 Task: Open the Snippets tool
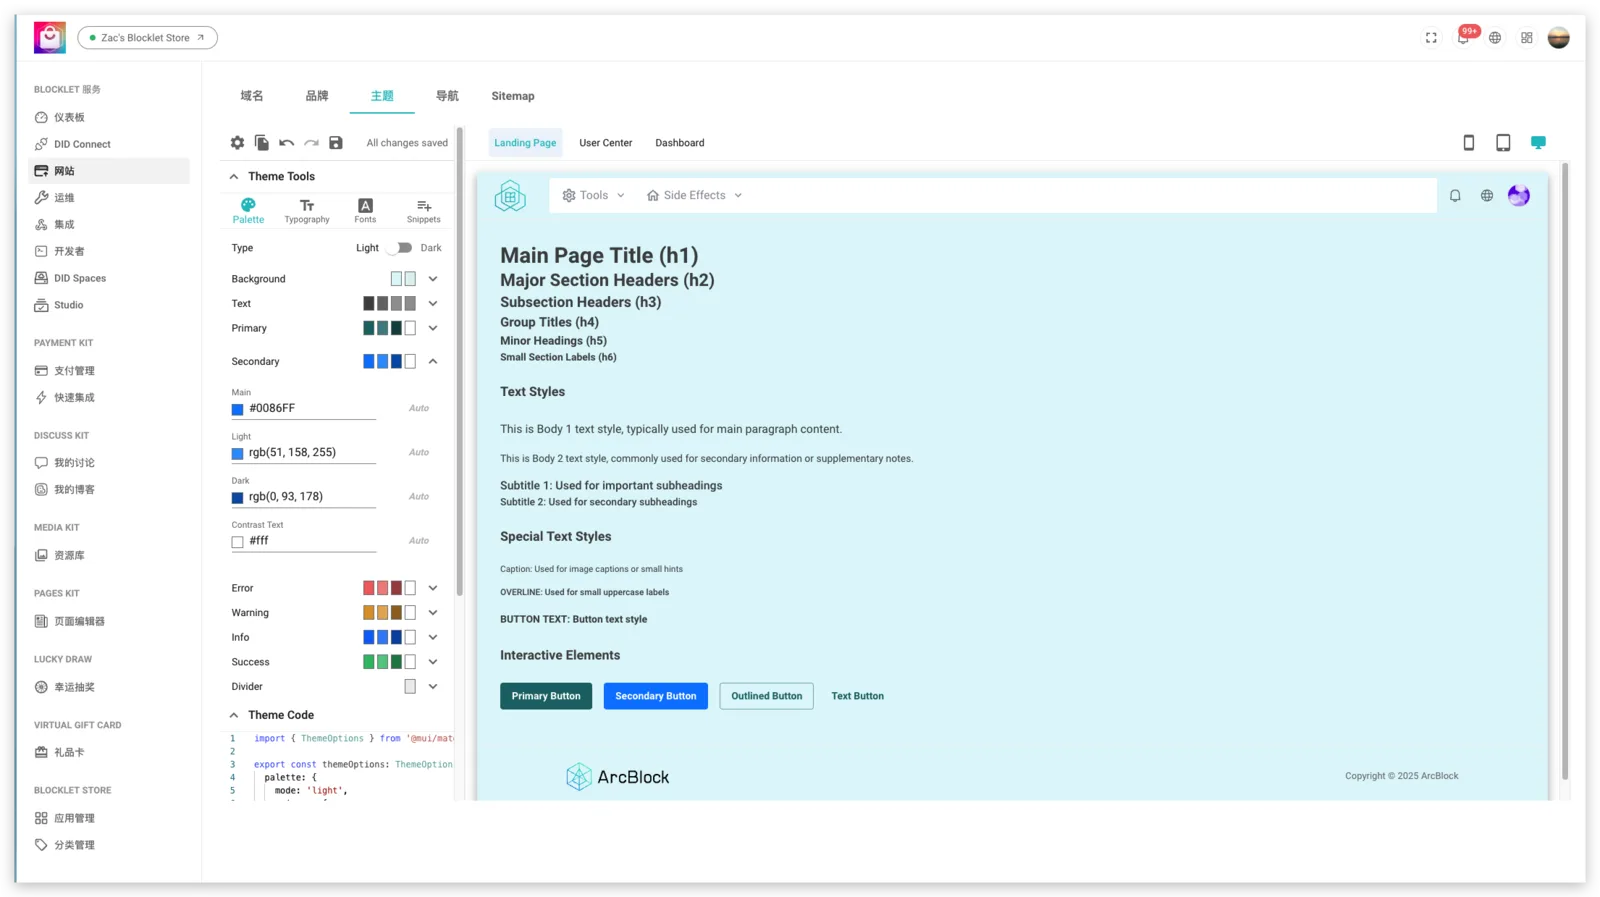coord(423,210)
